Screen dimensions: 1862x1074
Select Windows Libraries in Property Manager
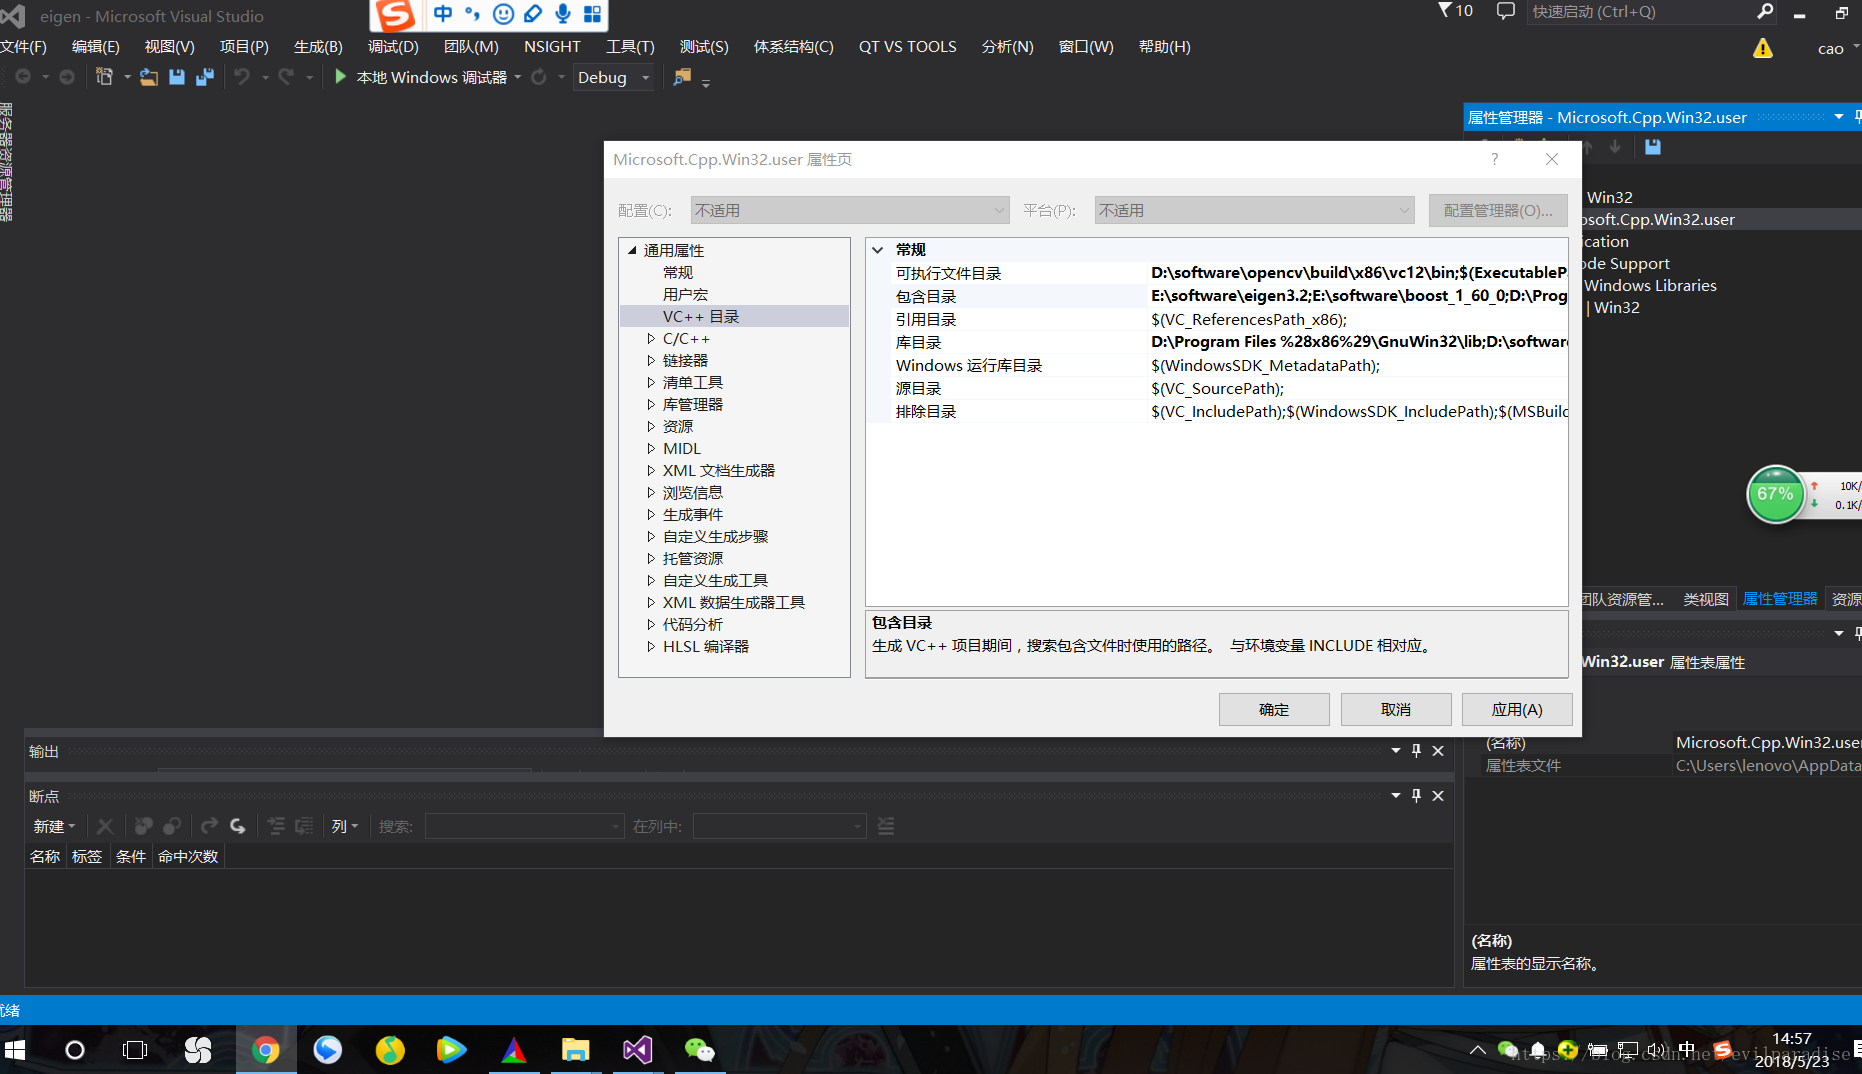click(x=1650, y=286)
